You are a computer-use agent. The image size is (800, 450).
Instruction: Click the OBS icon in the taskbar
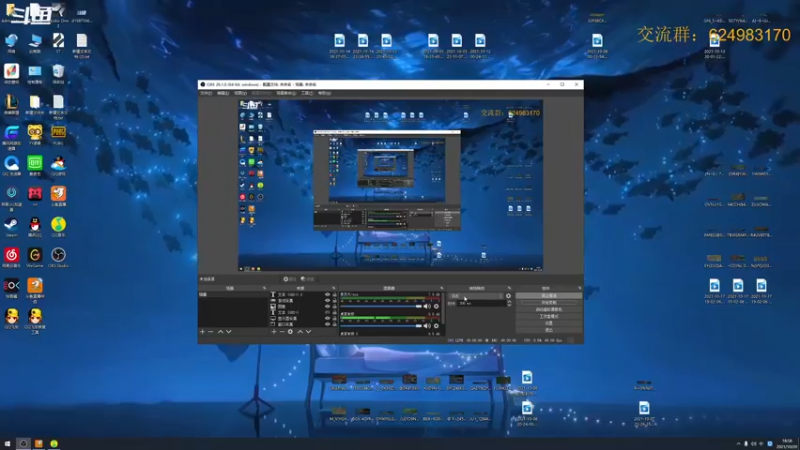[23, 444]
